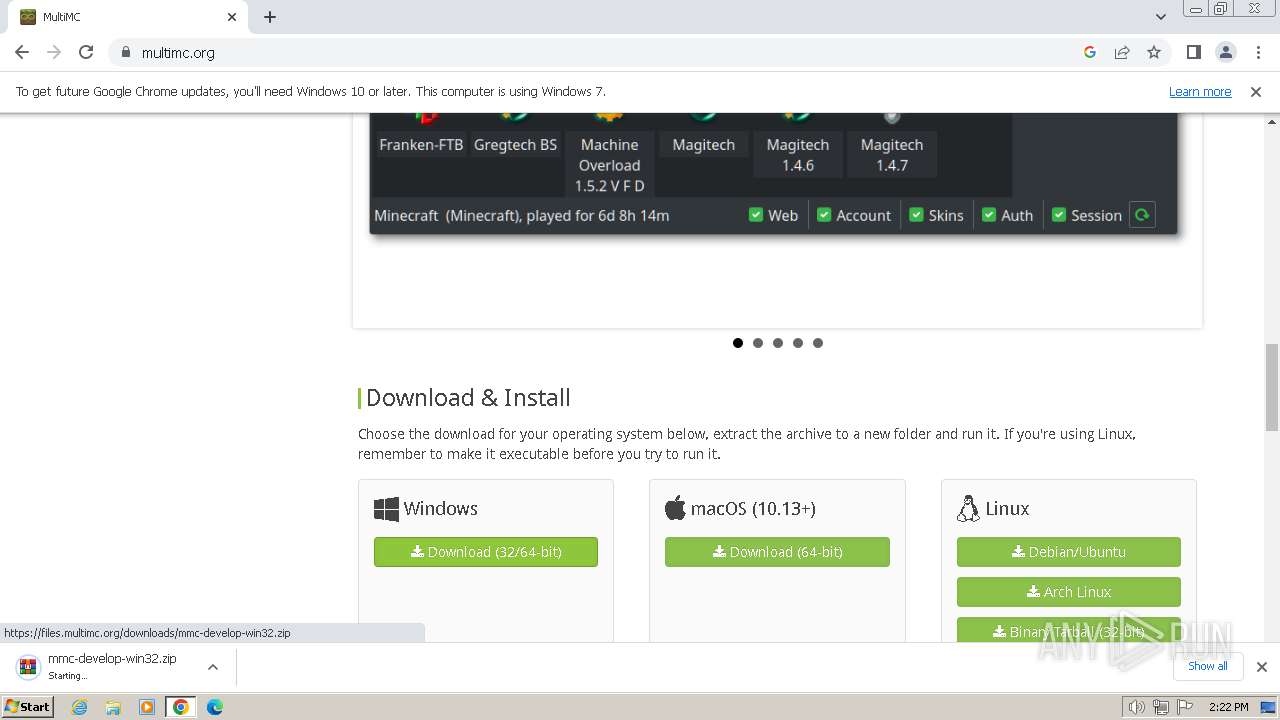Open Action Center flag icon

coord(1184,707)
